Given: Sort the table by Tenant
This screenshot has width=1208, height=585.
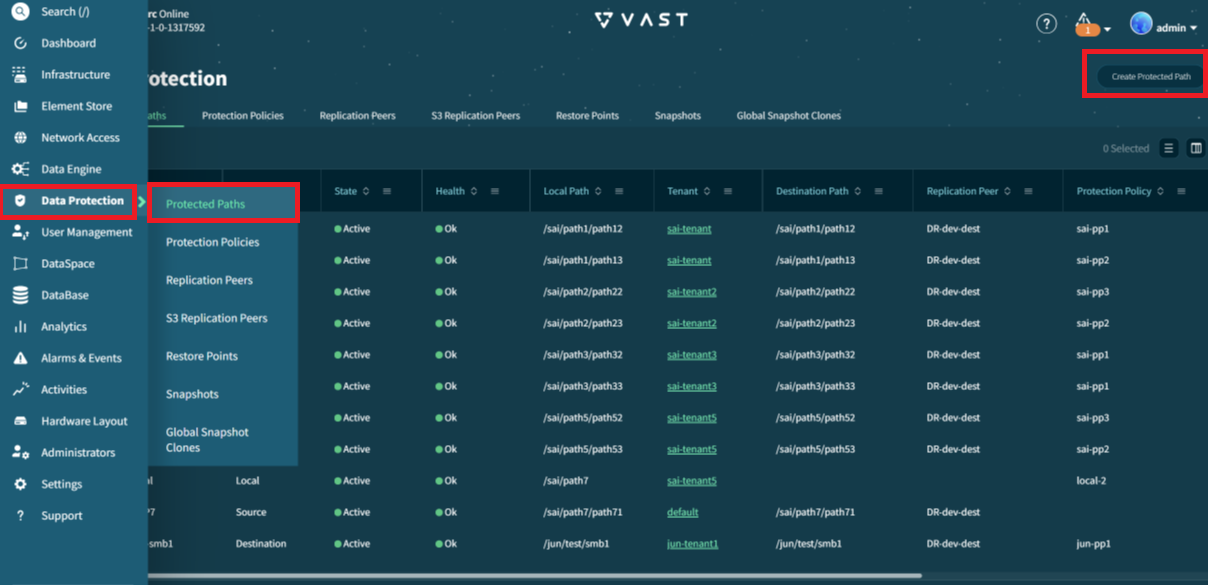Looking at the screenshot, I should (x=707, y=191).
